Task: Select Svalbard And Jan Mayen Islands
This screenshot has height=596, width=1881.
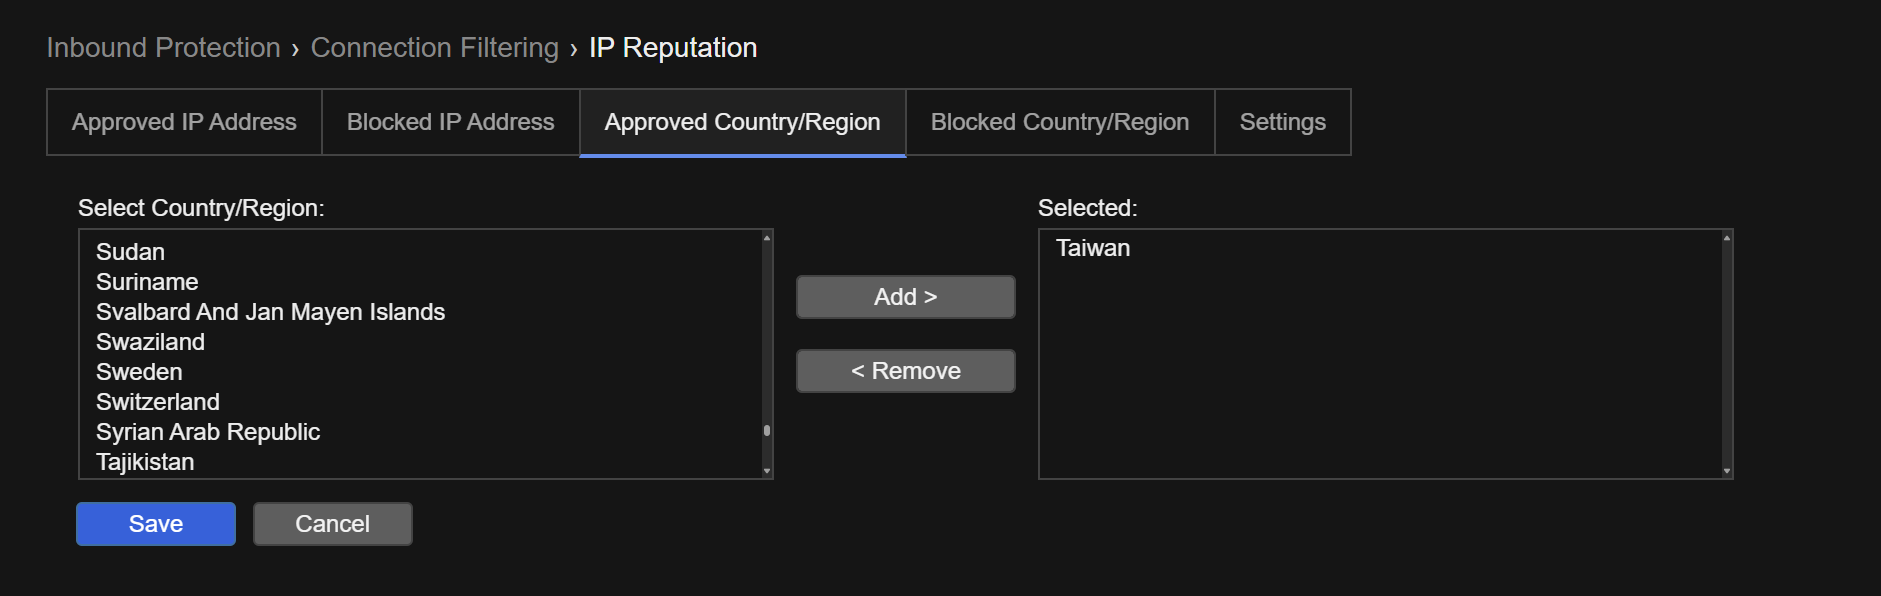Action: point(270,312)
